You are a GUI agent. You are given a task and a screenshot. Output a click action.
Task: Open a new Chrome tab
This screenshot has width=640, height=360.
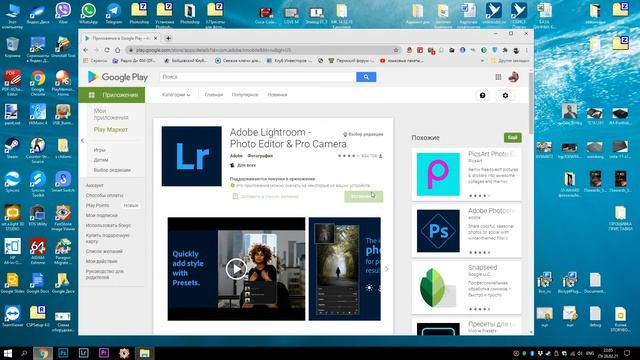[168, 38]
